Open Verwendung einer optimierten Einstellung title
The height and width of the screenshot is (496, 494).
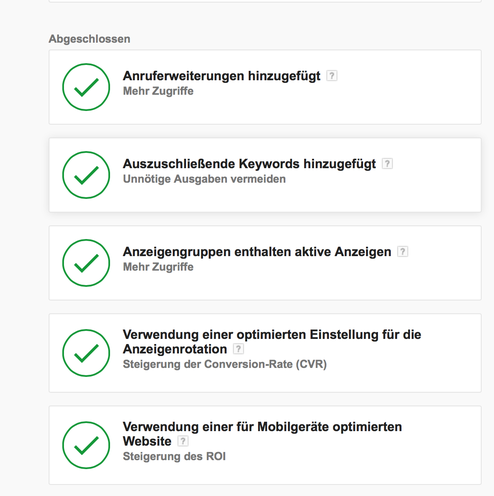tap(272, 342)
